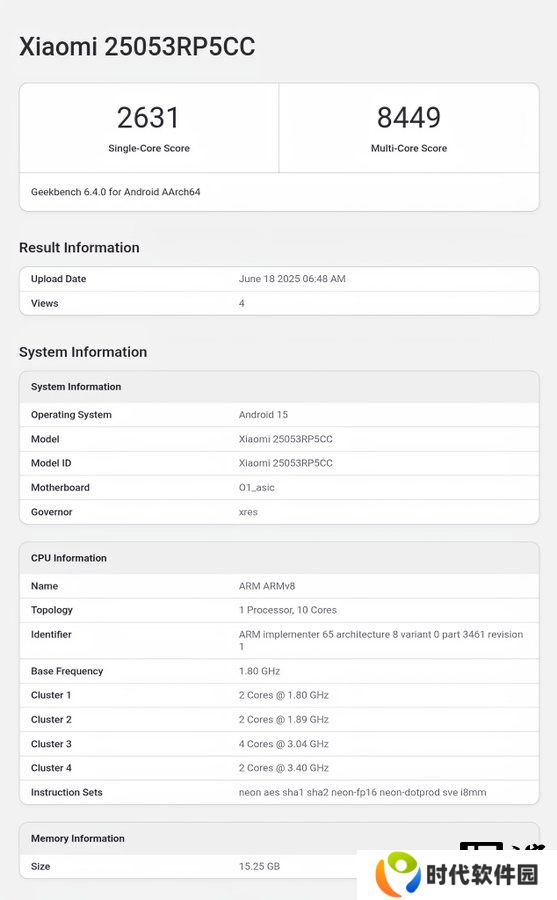Select the Views count value 4
This screenshot has width=557, height=900.
[x=242, y=303]
